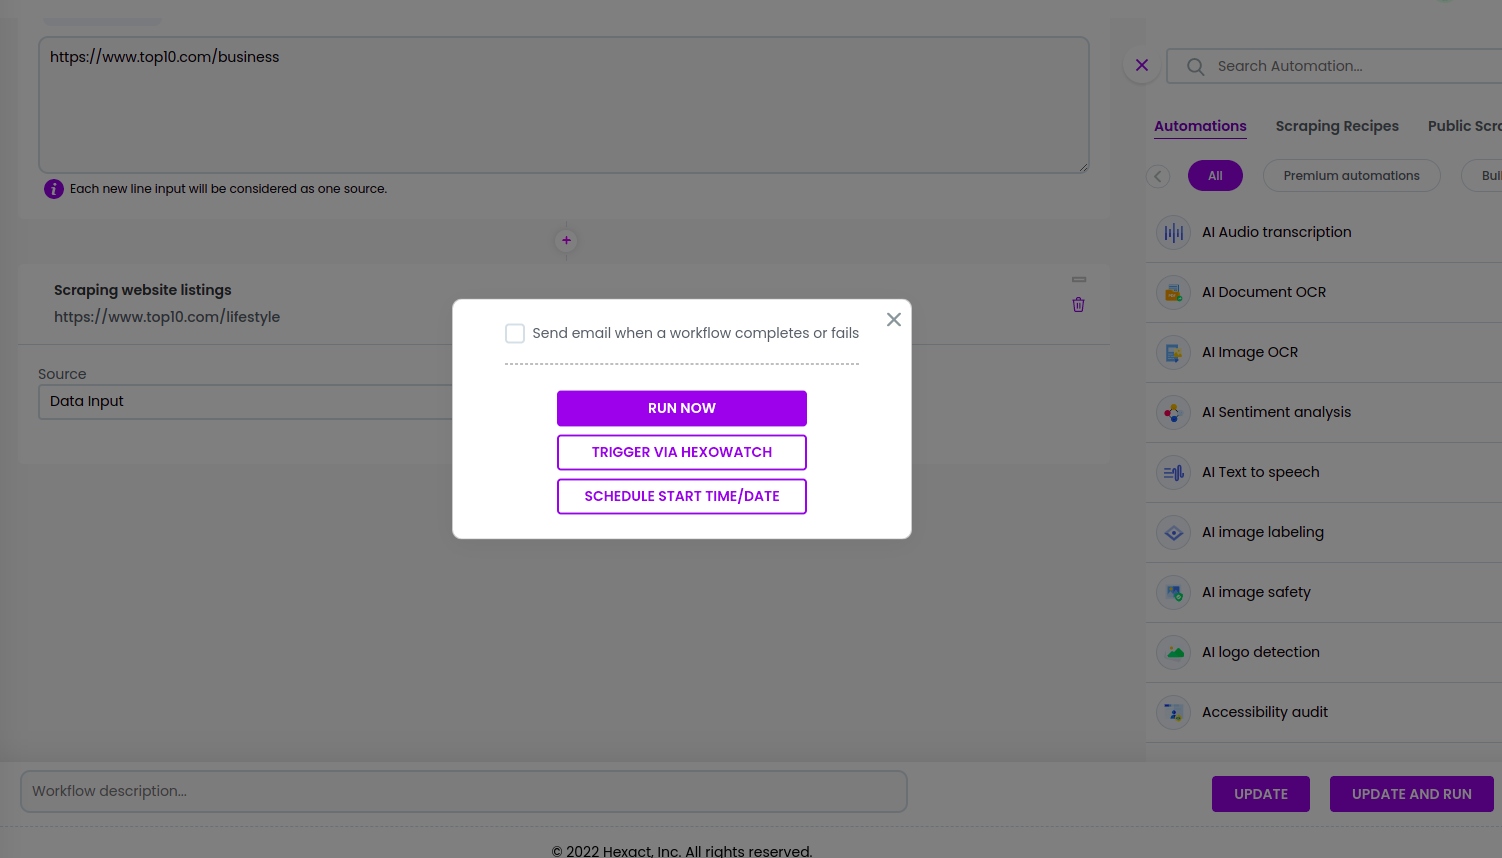Switch to the Scraping Recipes tab
The image size is (1502, 858).
coord(1336,126)
